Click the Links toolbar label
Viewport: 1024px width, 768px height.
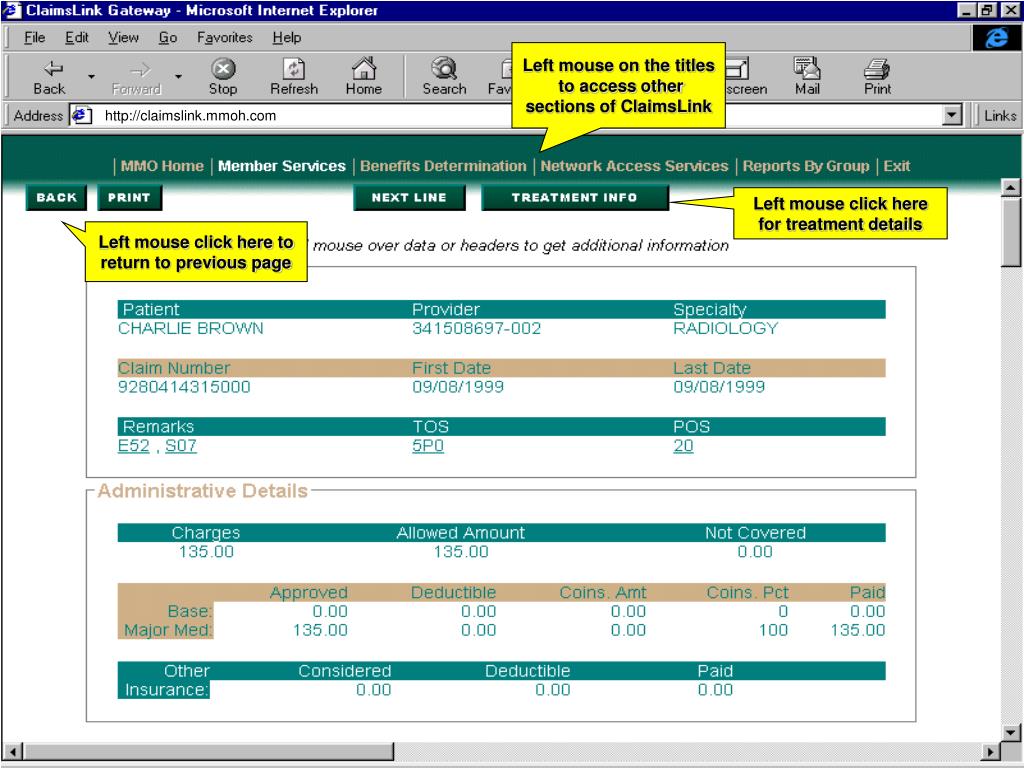[x=1000, y=116]
